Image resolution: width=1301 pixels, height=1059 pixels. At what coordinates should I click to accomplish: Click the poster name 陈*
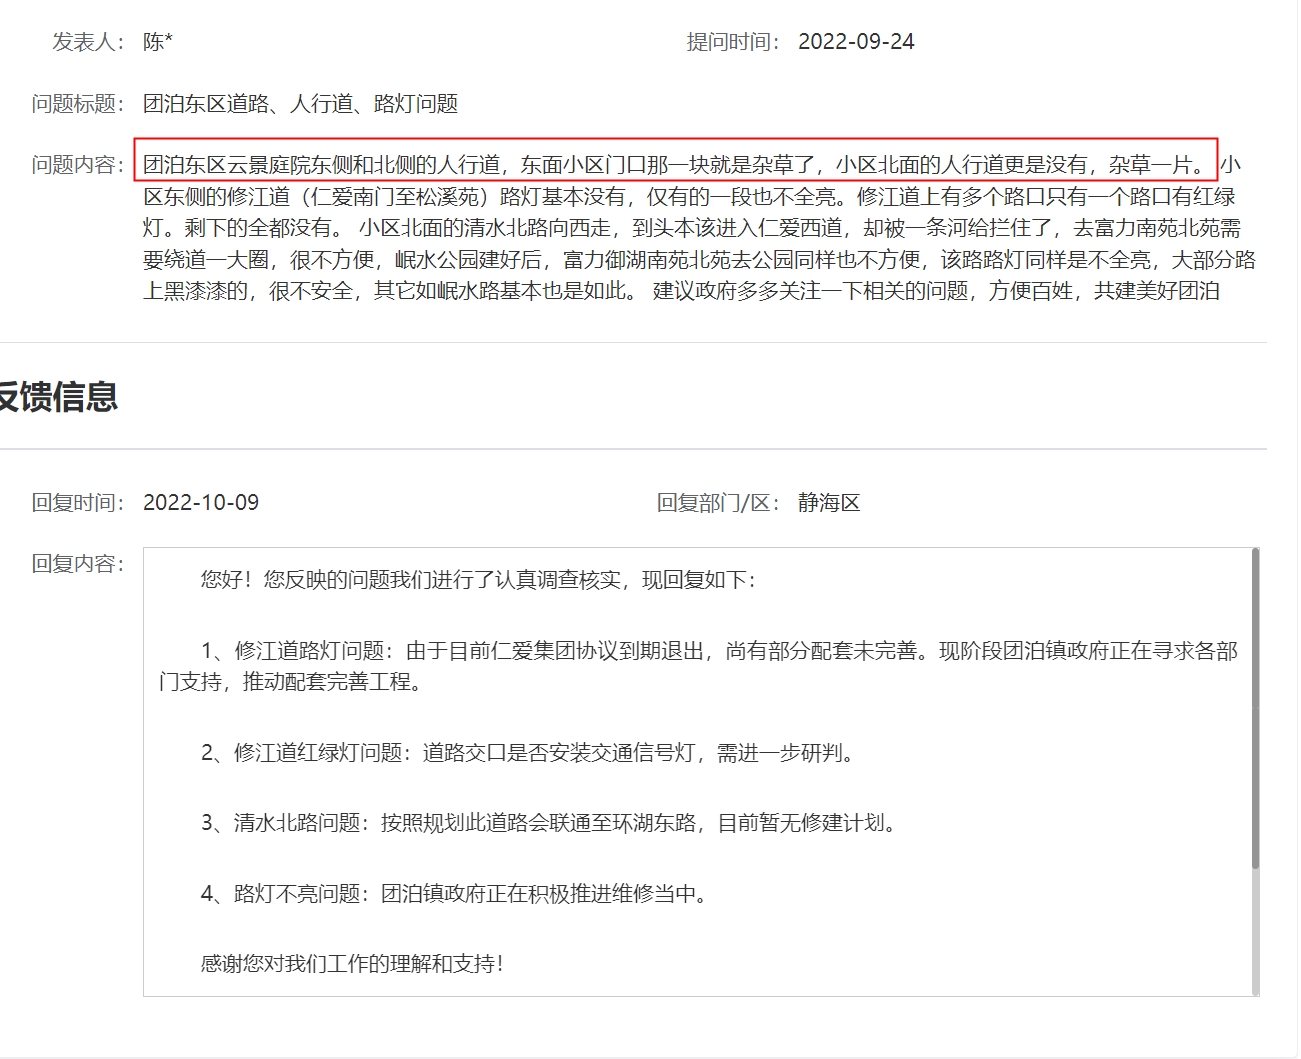(158, 42)
